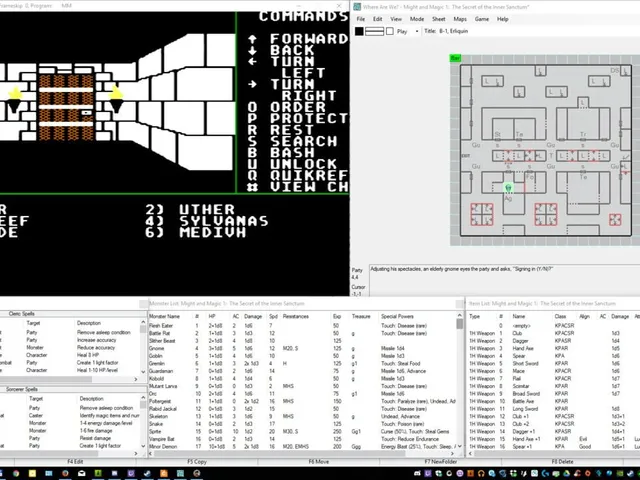Viewport: 640px width, 480px height.
Task: Select the gnome note text box below the map
Action: tap(504, 280)
